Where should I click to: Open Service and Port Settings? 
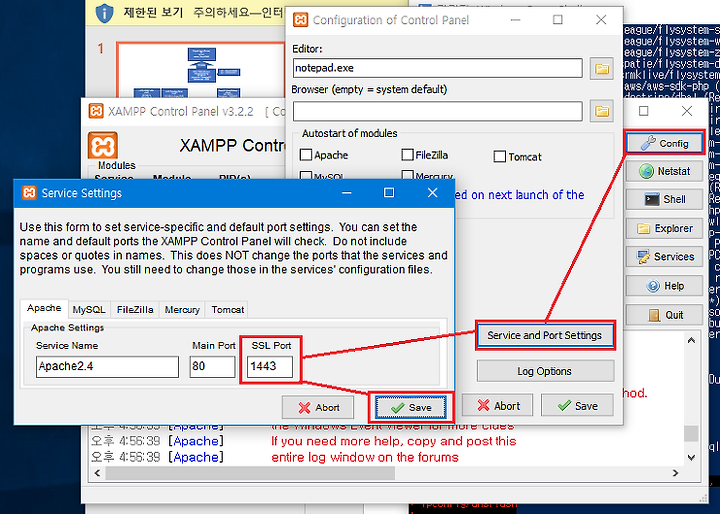click(545, 335)
